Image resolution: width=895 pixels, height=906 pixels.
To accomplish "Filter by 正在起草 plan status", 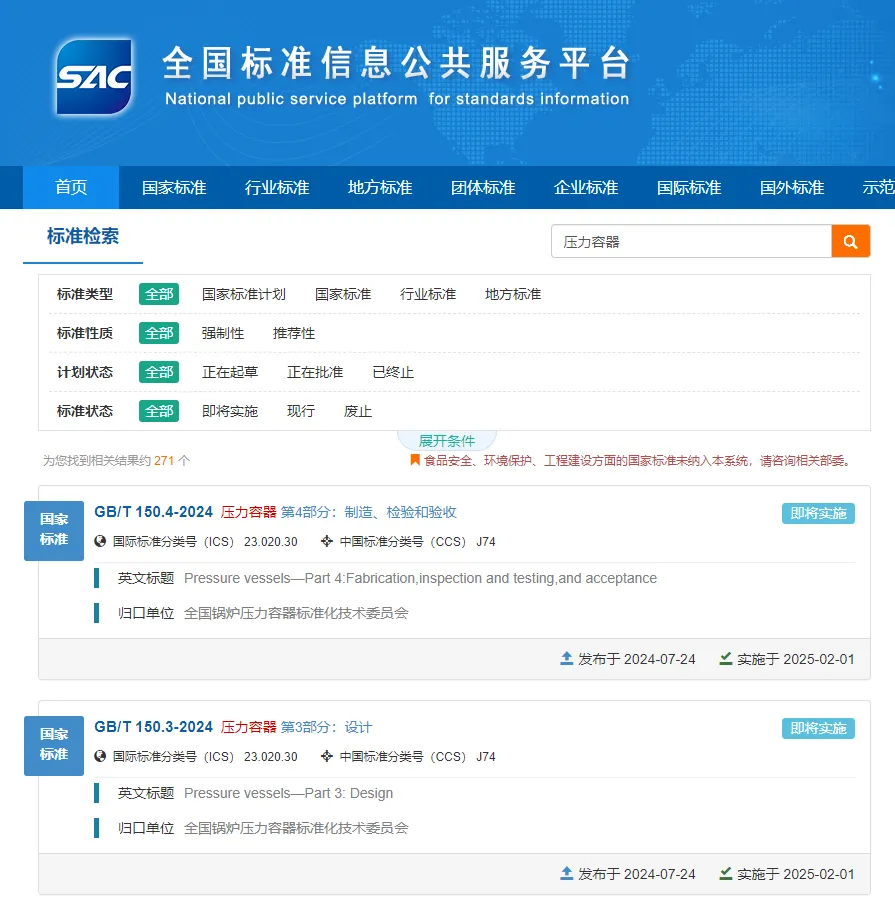I will (230, 372).
